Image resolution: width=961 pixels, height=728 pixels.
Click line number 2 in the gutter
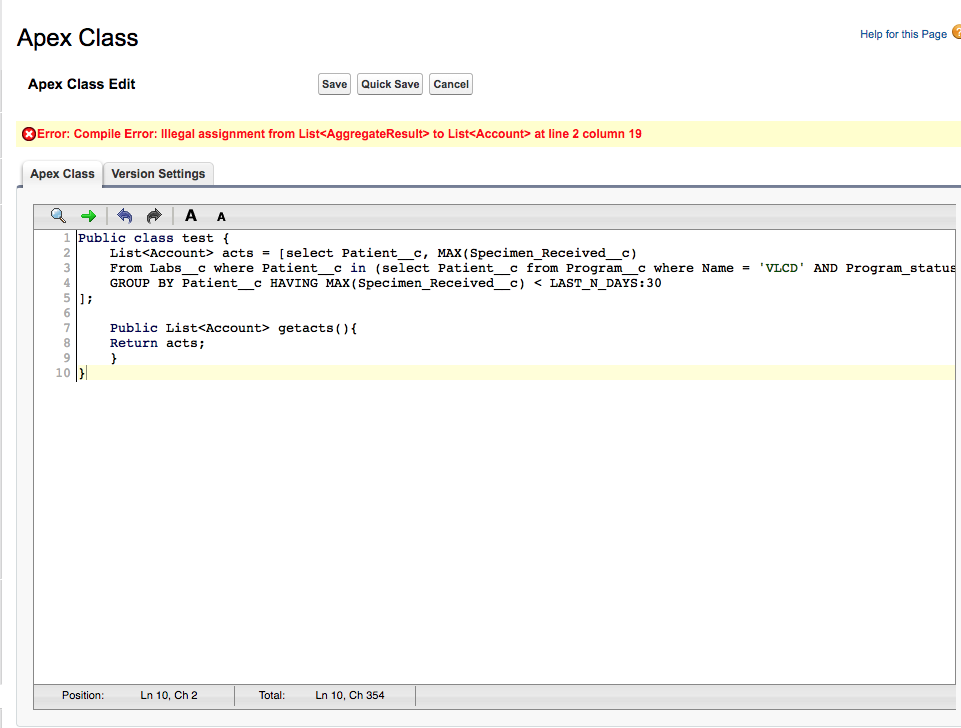(66, 253)
